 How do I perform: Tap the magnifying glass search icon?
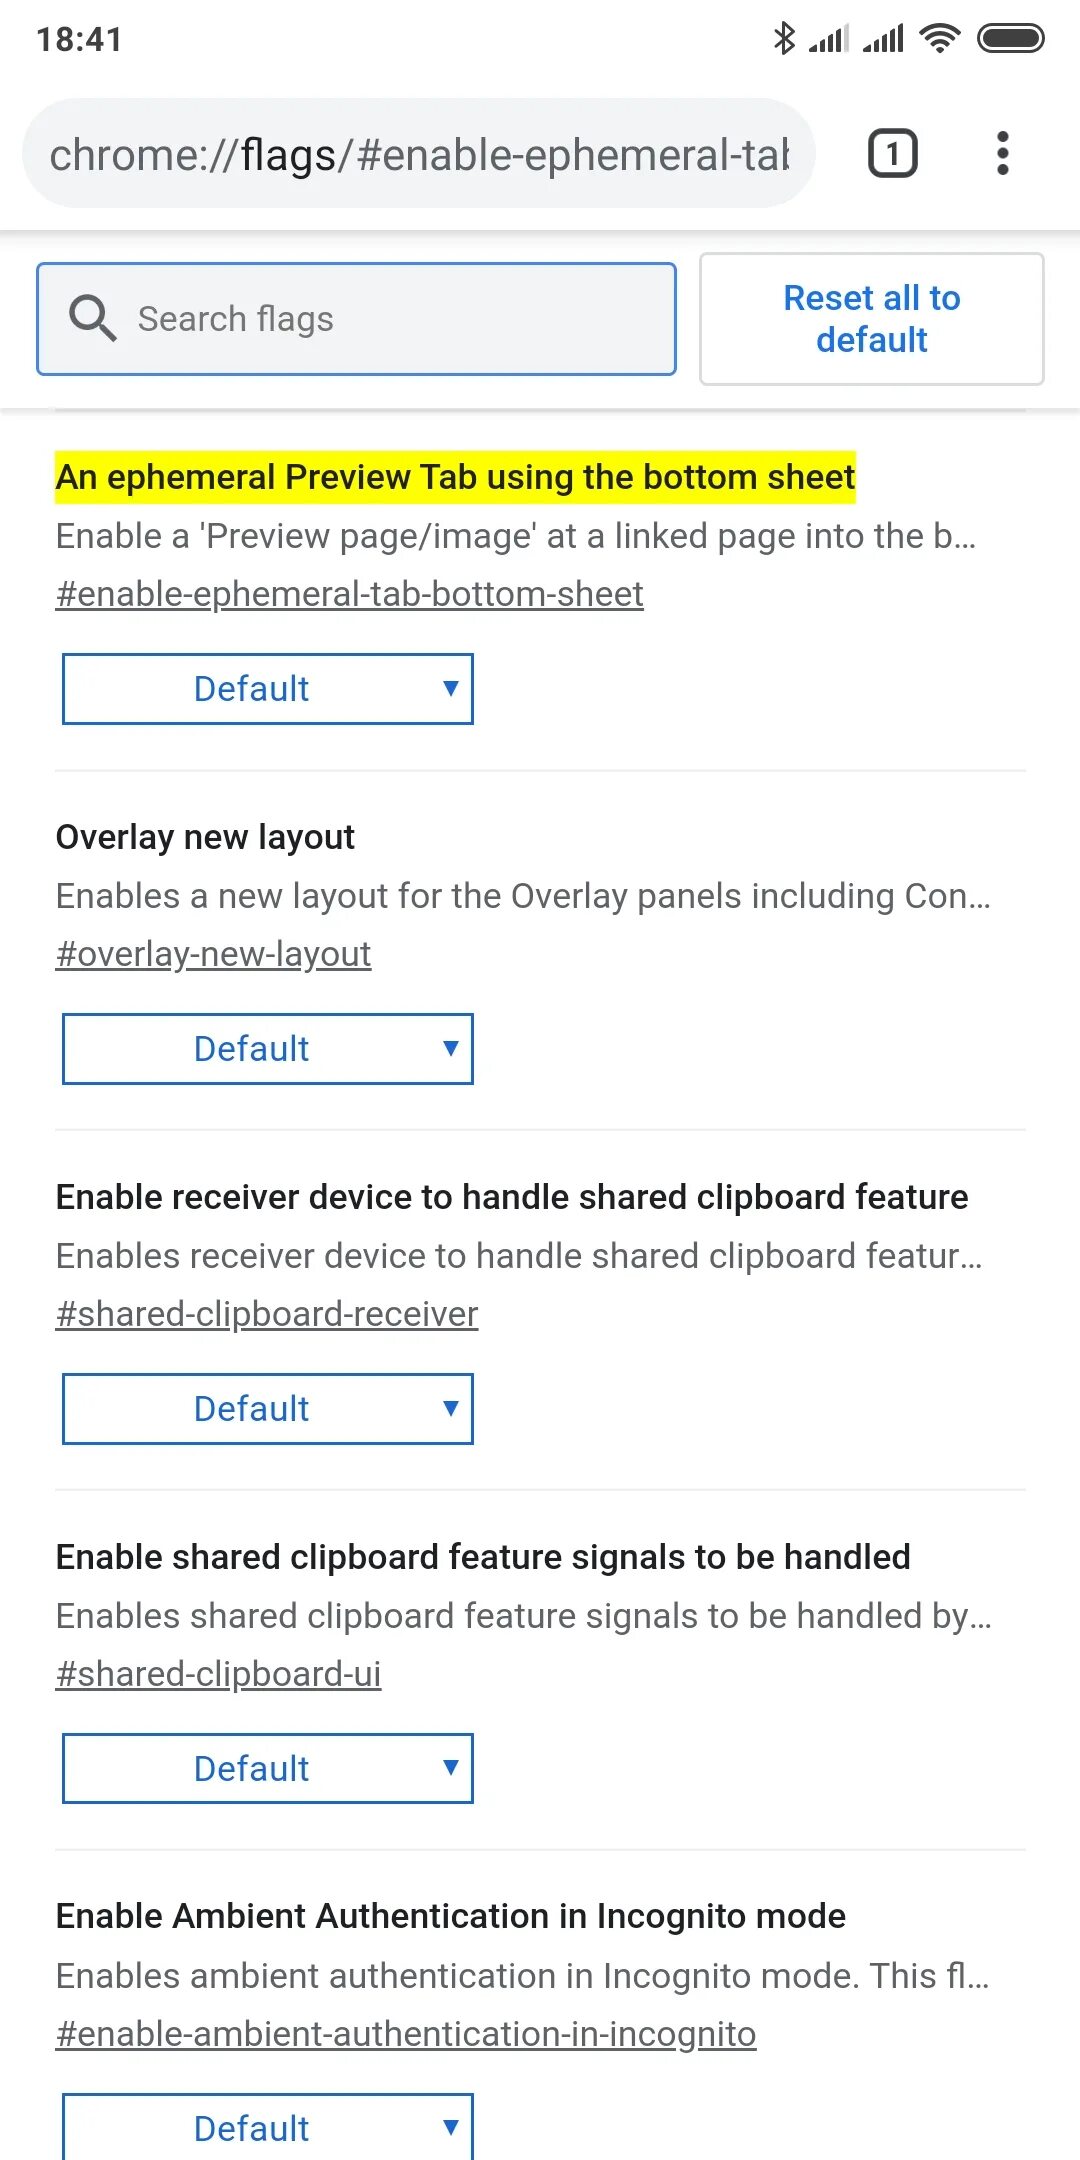pos(92,318)
